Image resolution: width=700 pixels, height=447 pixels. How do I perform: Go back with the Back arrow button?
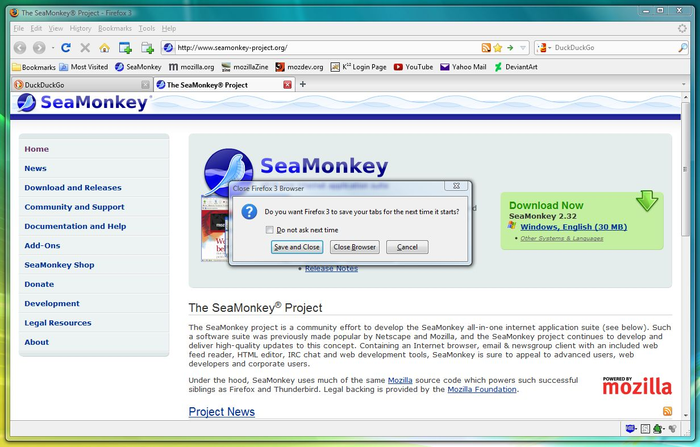coord(20,47)
